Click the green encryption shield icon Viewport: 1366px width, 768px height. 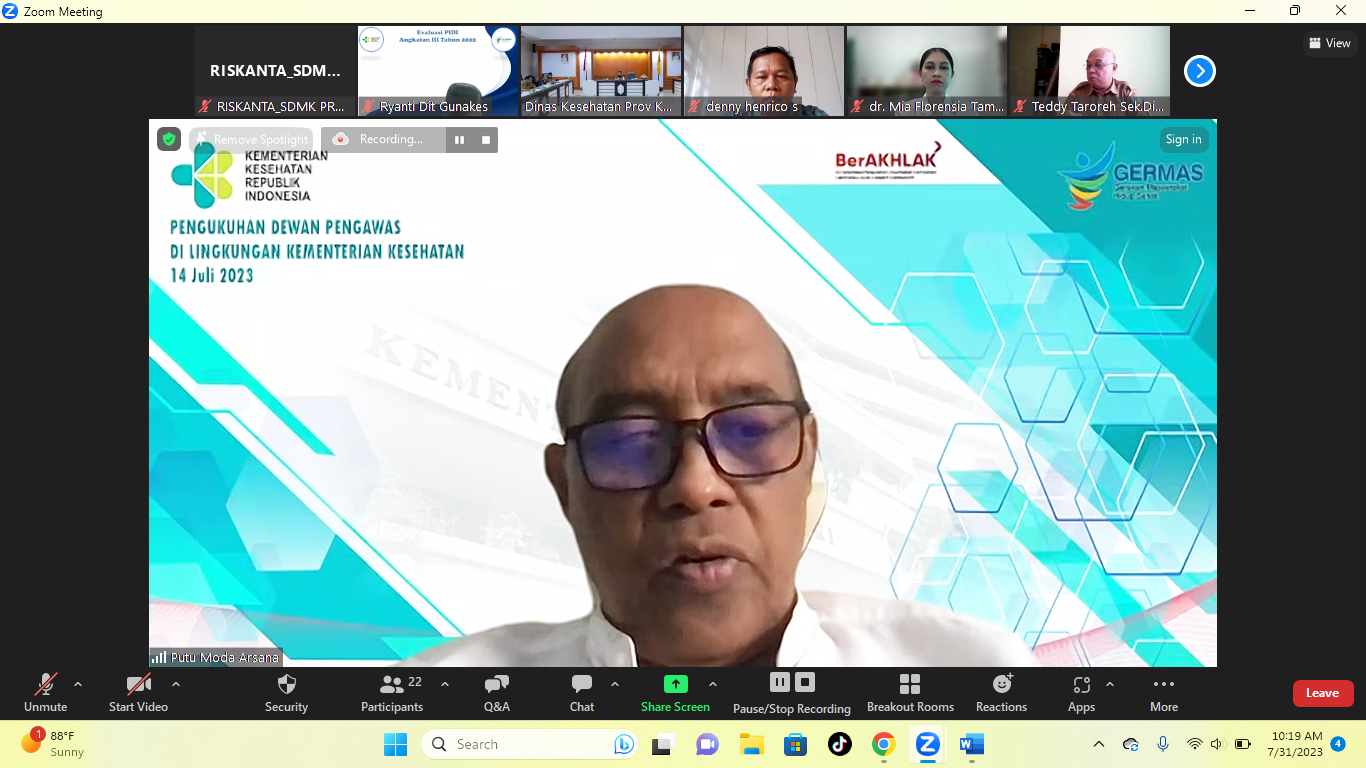(168, 139)
